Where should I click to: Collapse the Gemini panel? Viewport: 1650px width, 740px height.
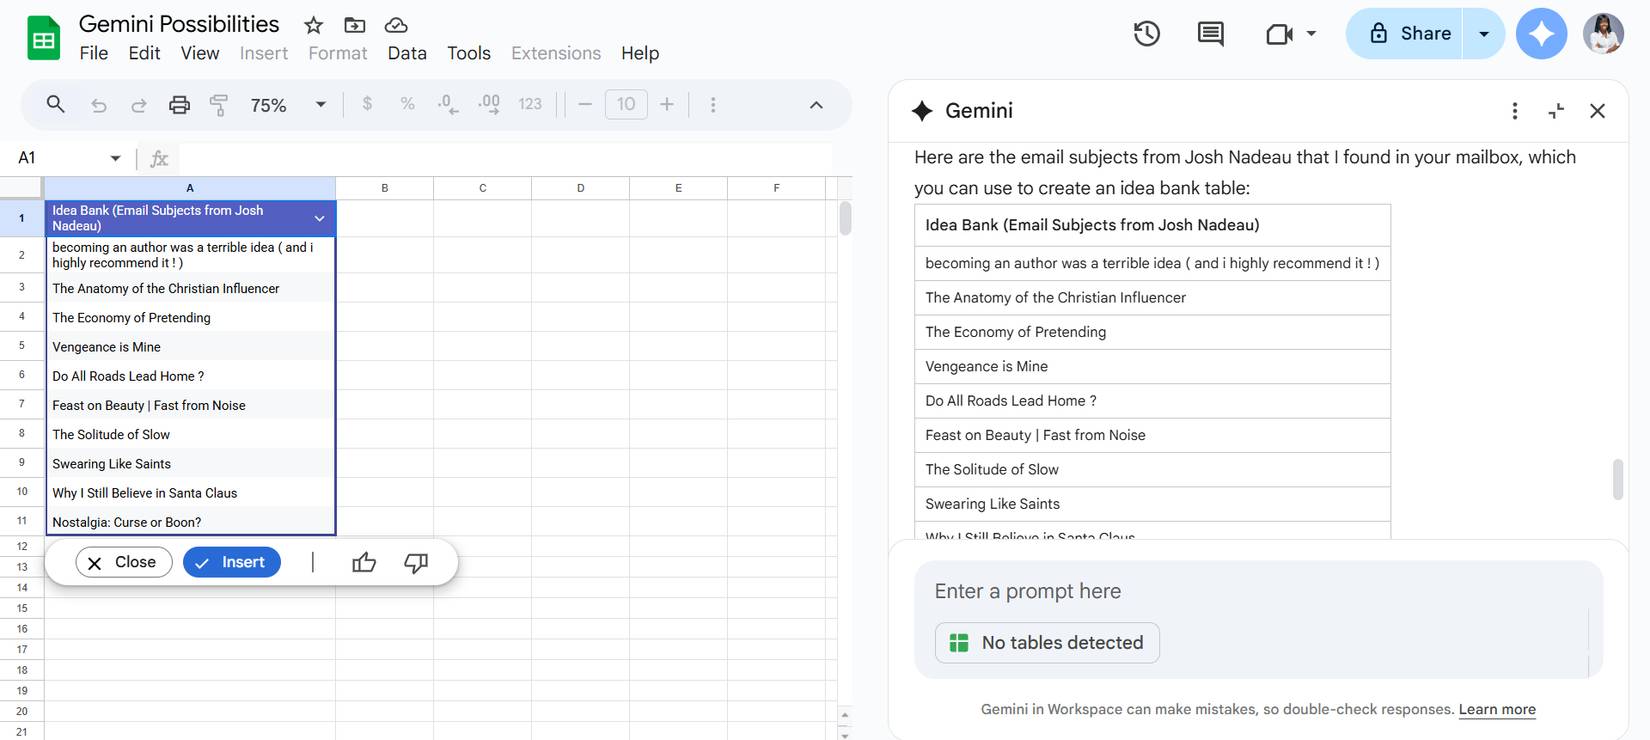1556,111
